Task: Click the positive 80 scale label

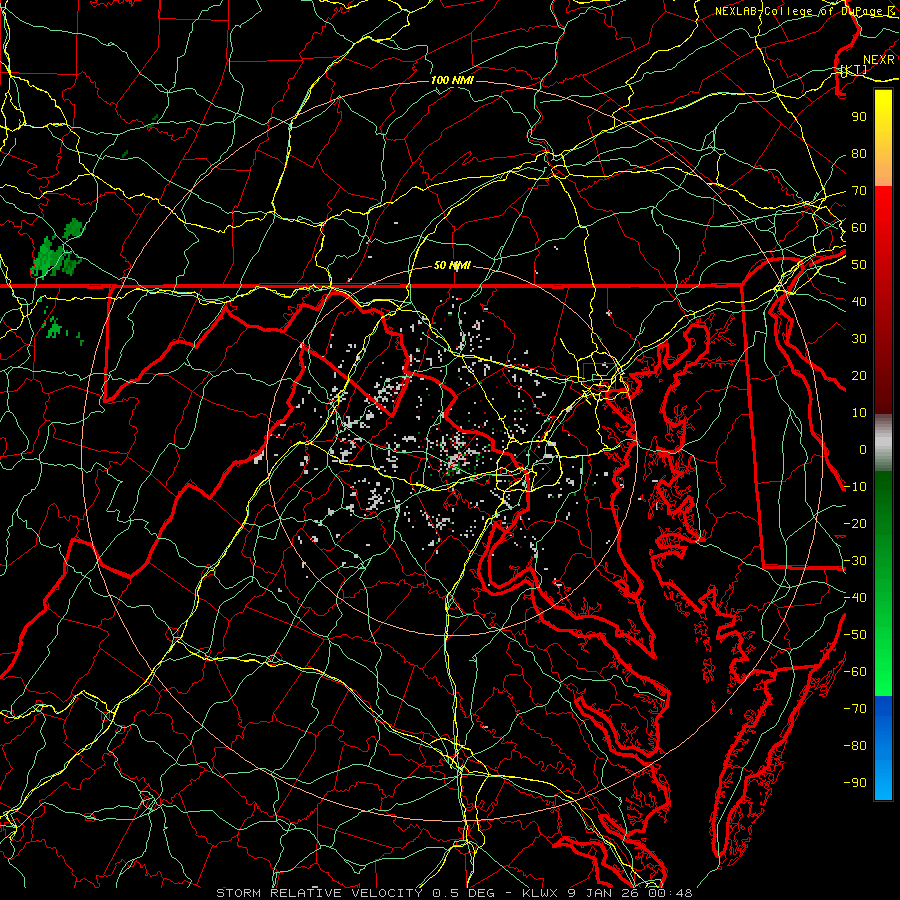Action: [x=859, y=153]
